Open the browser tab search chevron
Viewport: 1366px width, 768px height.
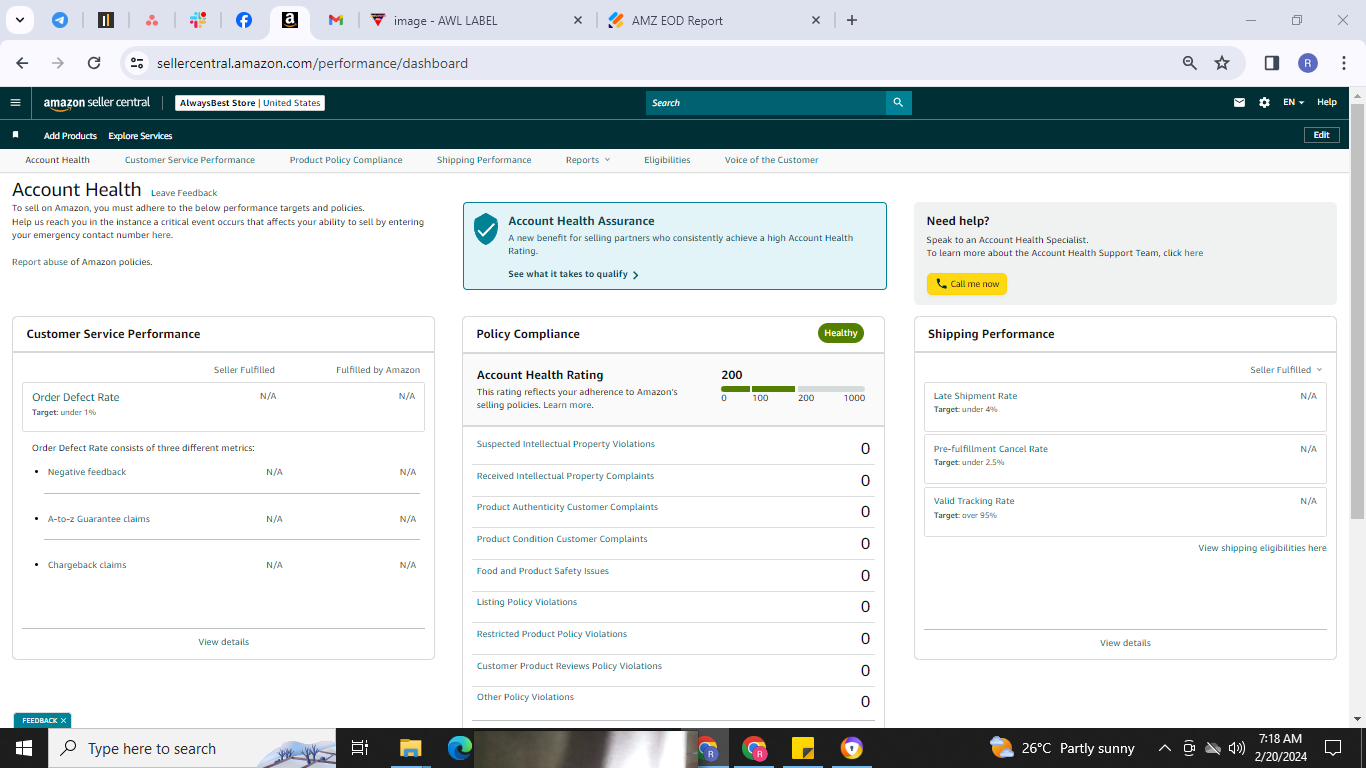click(x=19, y=20)
